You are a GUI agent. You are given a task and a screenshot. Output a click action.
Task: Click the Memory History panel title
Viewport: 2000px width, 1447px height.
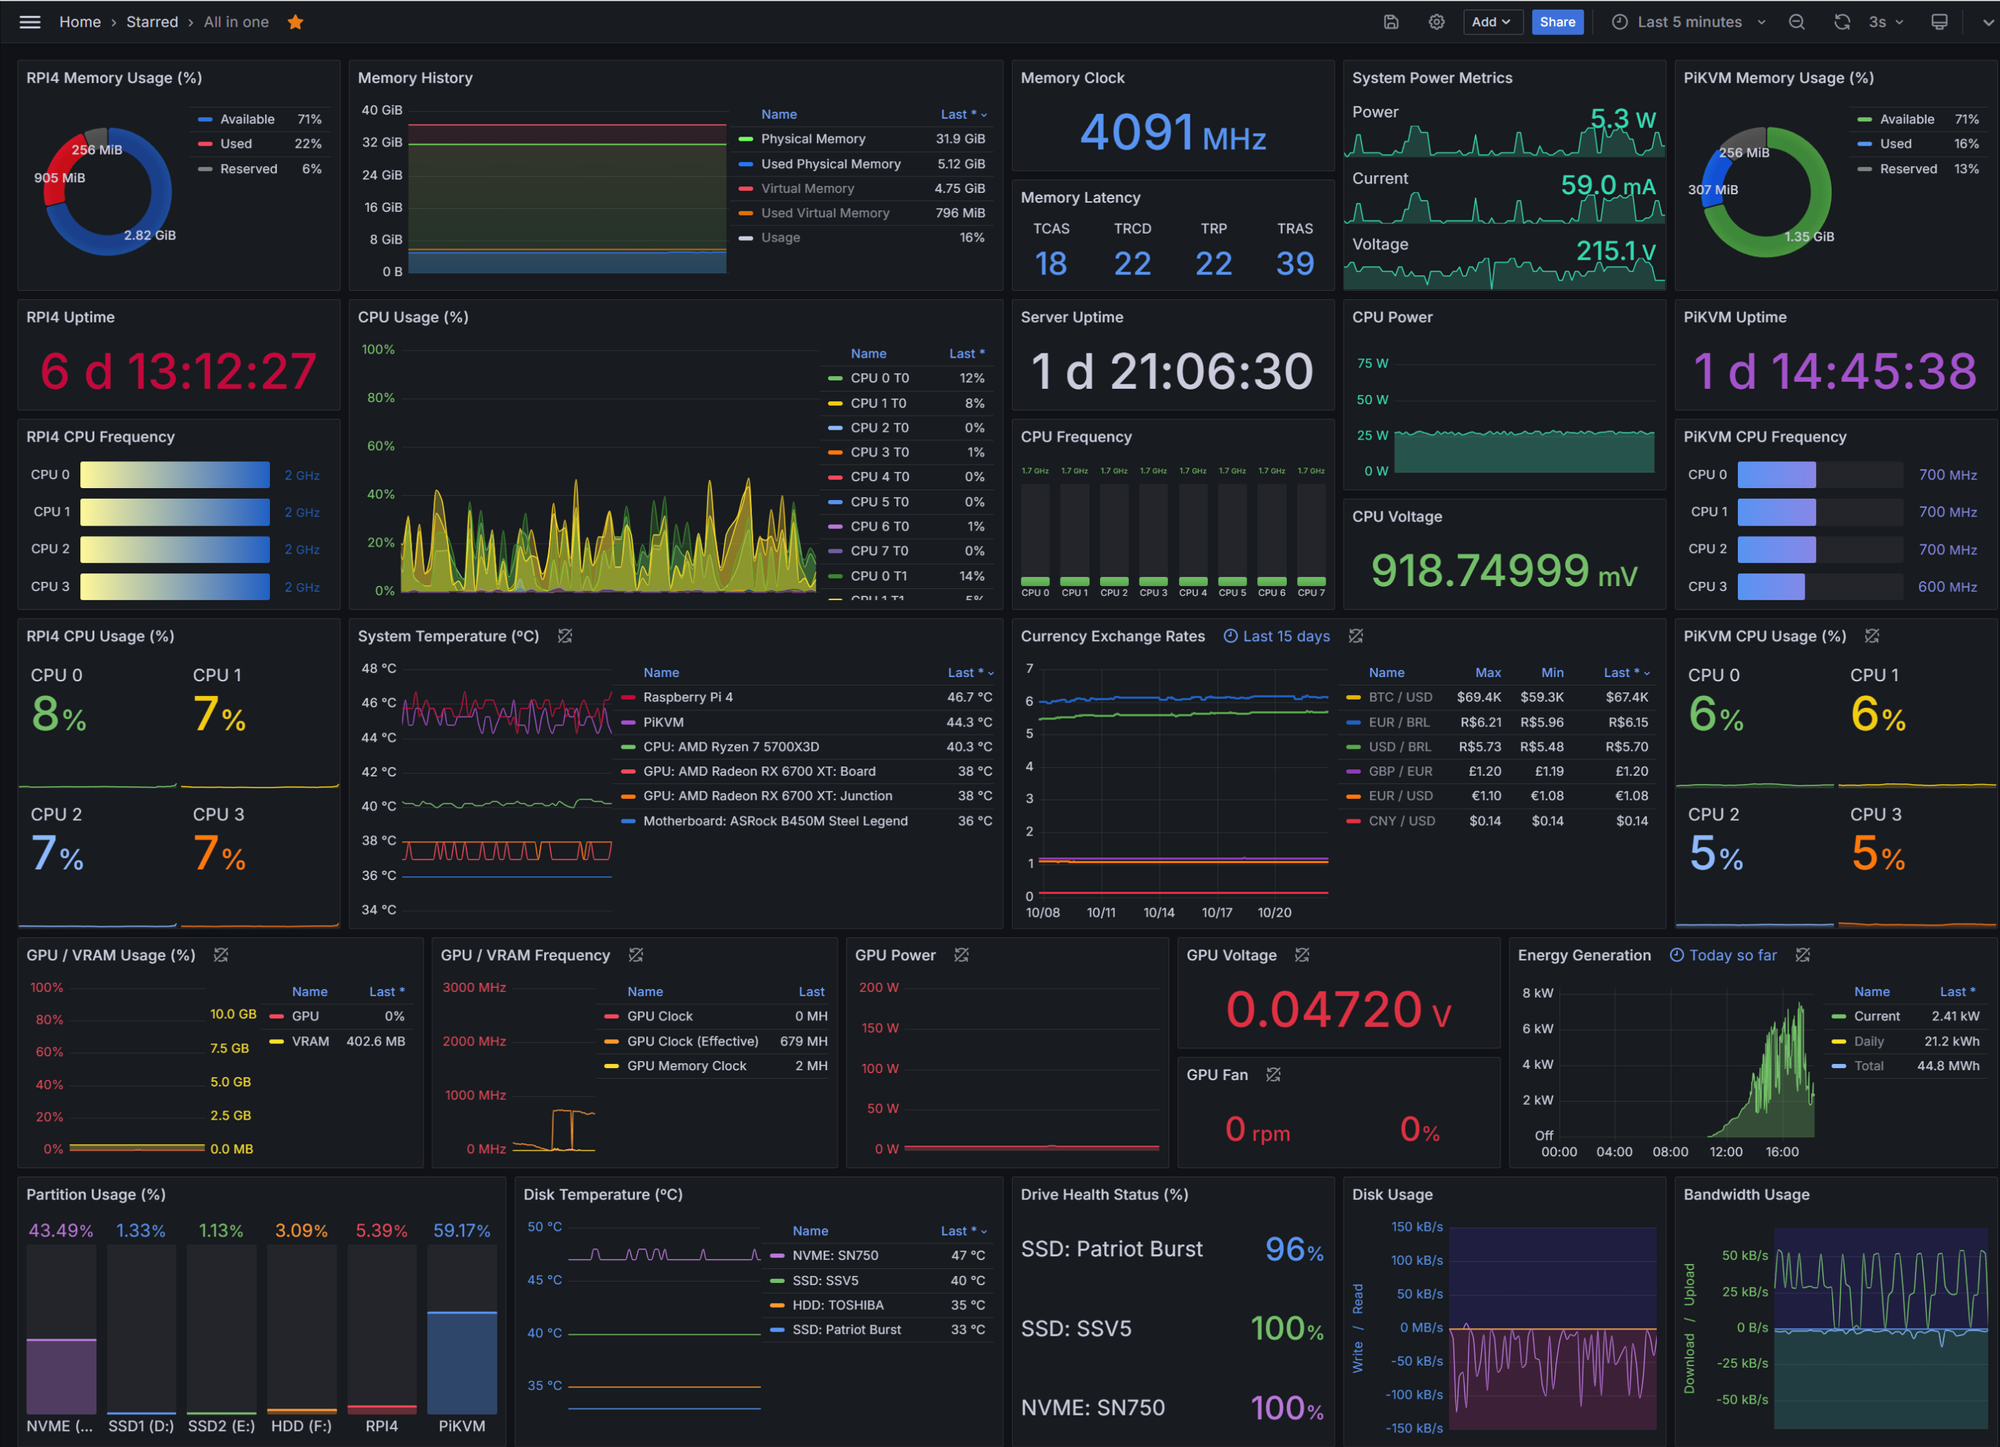click(x=415, y=77)
